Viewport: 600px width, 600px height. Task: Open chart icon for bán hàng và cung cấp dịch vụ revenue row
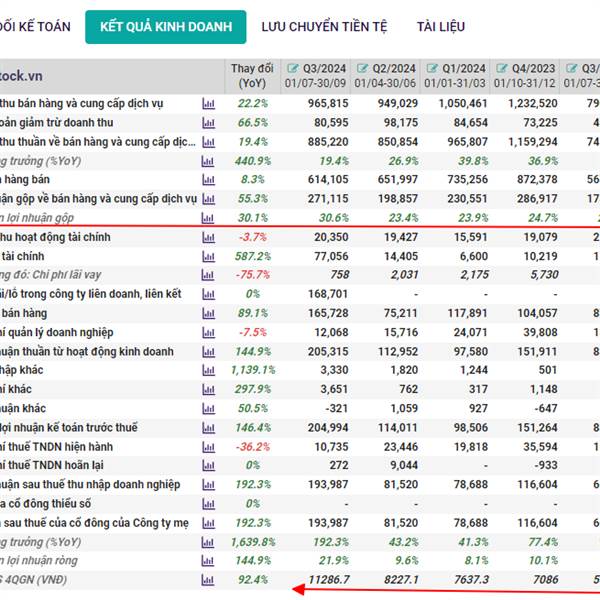click(208, 104)
